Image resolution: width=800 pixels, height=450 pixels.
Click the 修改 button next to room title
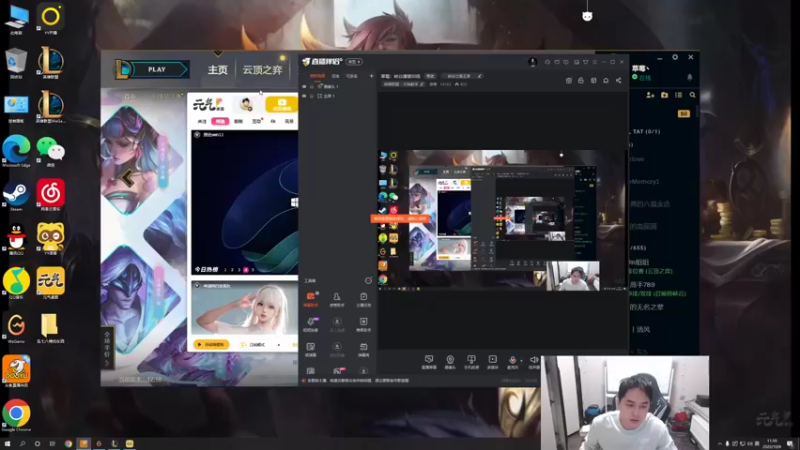click(x=430, y=76)
